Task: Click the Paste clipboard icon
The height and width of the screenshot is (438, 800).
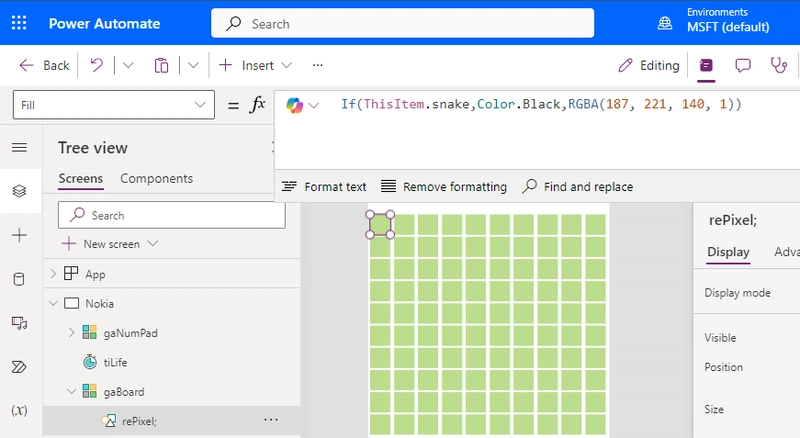Action: pyautogui.click(x=161, y=65)
